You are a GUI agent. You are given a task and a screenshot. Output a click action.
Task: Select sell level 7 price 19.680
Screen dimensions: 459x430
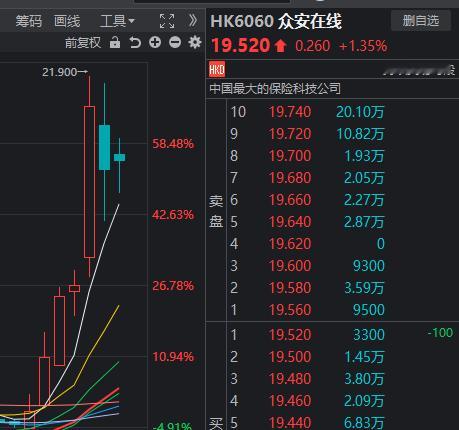[290, 178]
